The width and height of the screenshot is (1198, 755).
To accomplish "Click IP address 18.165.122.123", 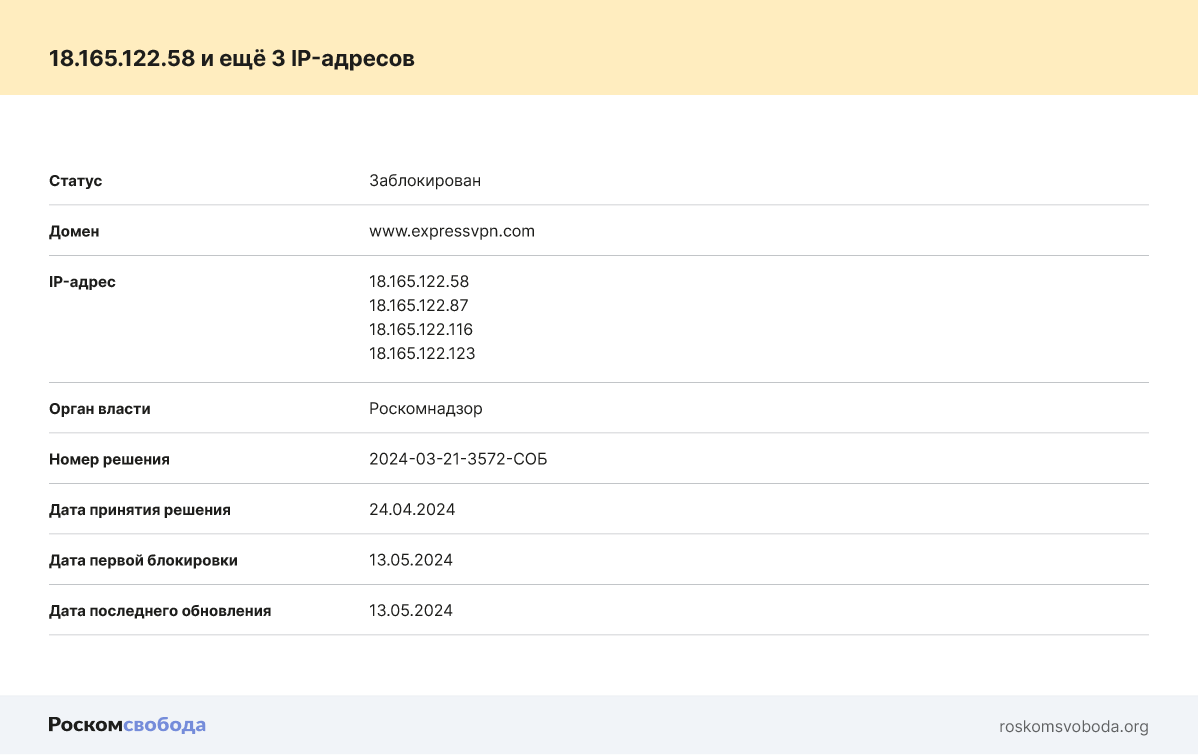I will click(x=422, y=353).
